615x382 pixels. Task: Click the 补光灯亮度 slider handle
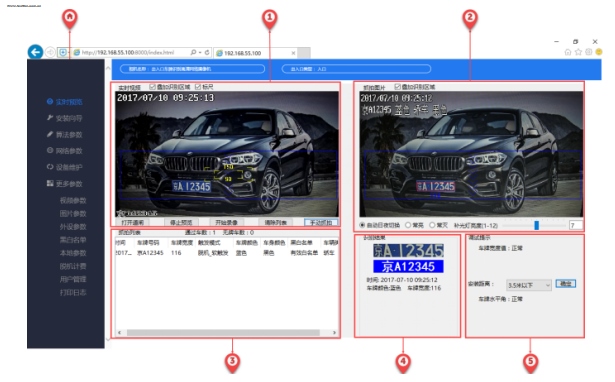(536, 225)
